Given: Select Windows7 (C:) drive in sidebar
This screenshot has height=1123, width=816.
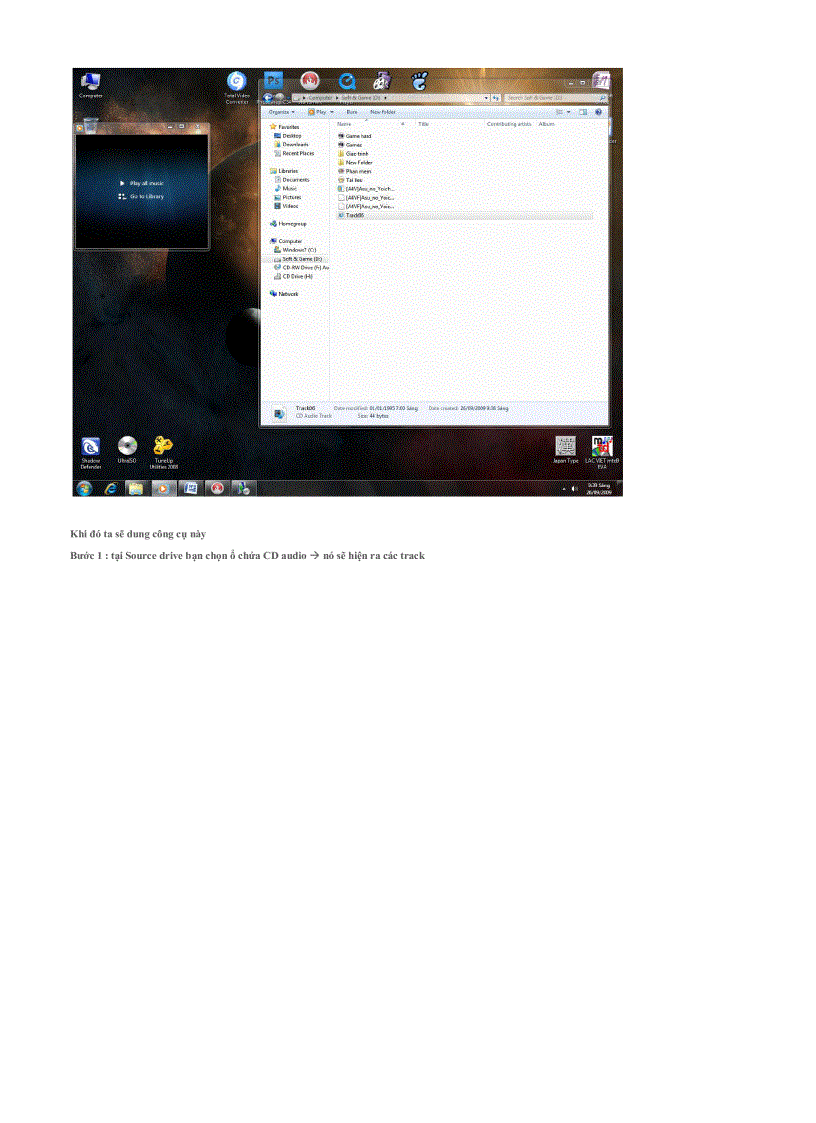Looking at the screenshot, I should click(298, 250).
